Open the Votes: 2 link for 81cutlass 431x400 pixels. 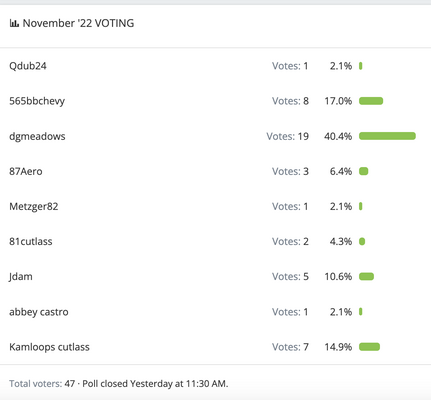(290, 241)
